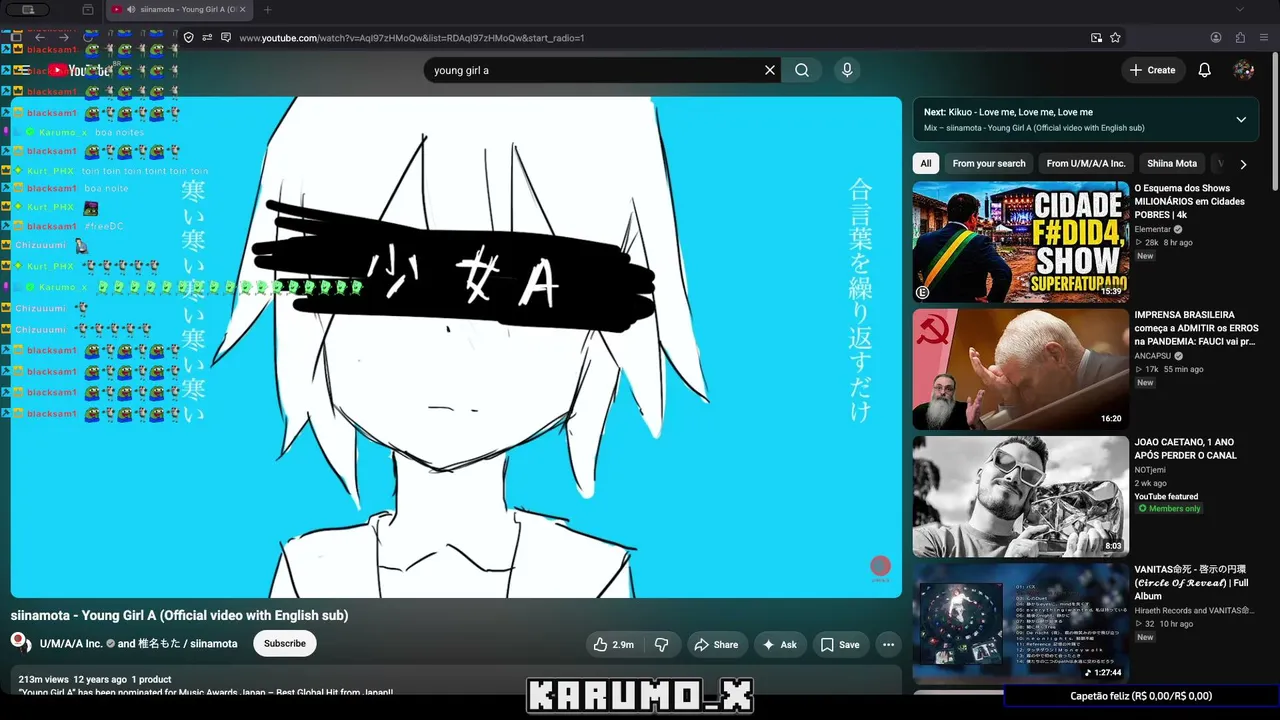Select the siinamota - Young Girl A tab
Screen dimensions: 1280x720
(180, 10)
